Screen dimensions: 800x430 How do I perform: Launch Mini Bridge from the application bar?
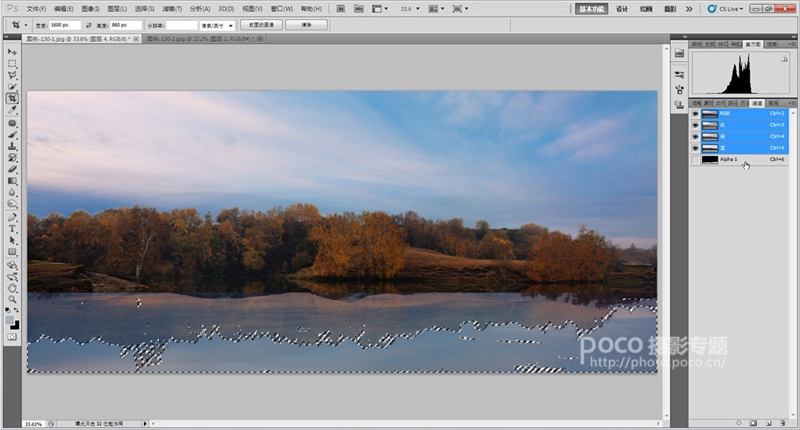359,9
